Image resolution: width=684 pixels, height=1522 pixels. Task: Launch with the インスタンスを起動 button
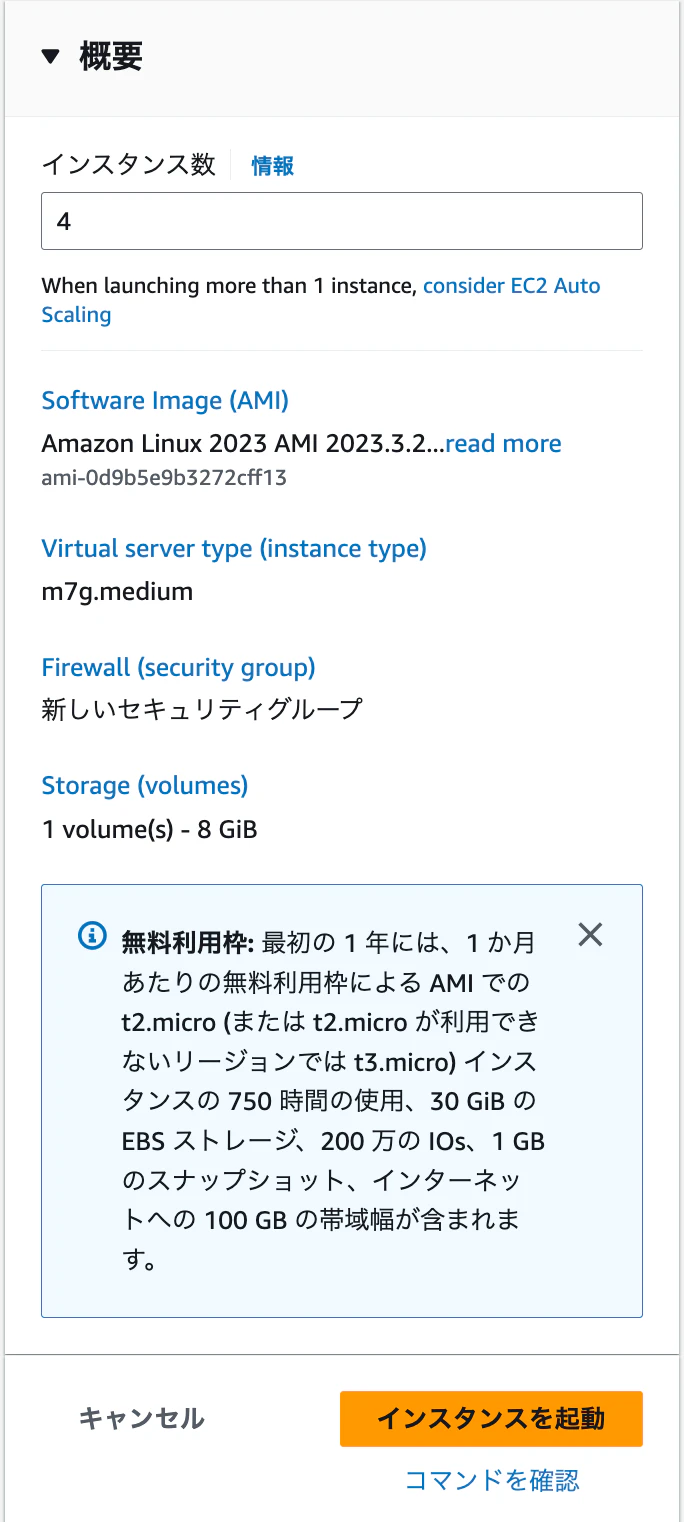(x=491, y=1418)
